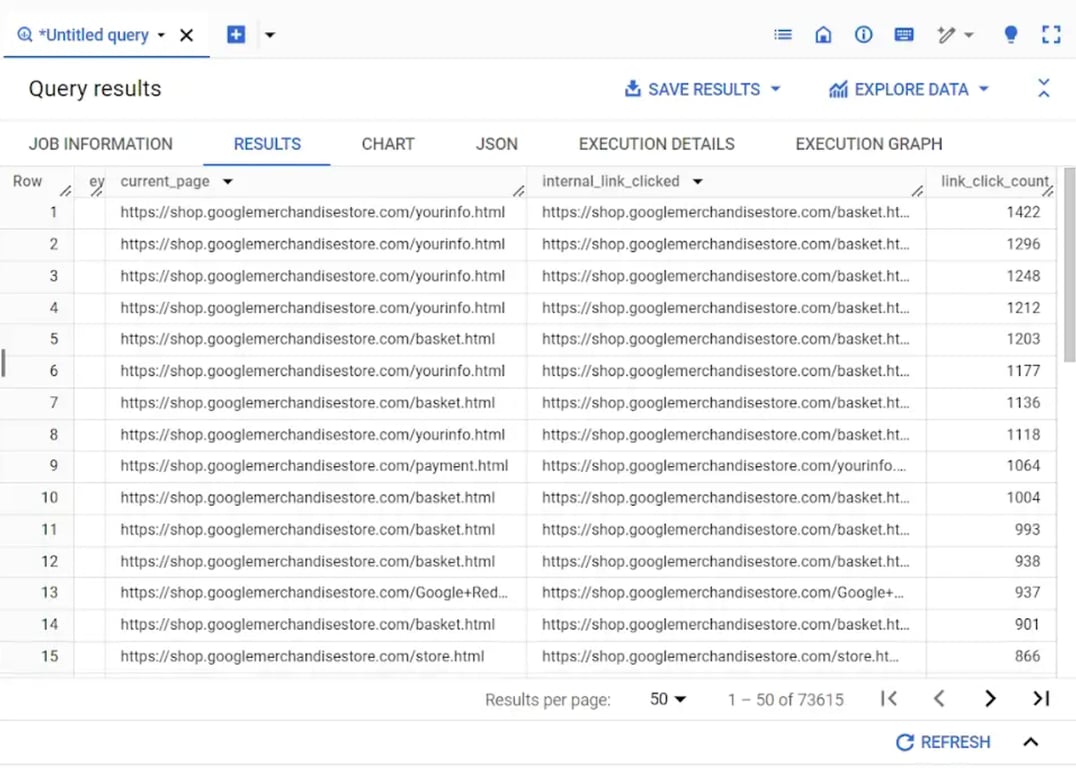Select the JOB INFORMATION tab
The height and width of the screenshot is (768, 1076).
click(101, 144)
